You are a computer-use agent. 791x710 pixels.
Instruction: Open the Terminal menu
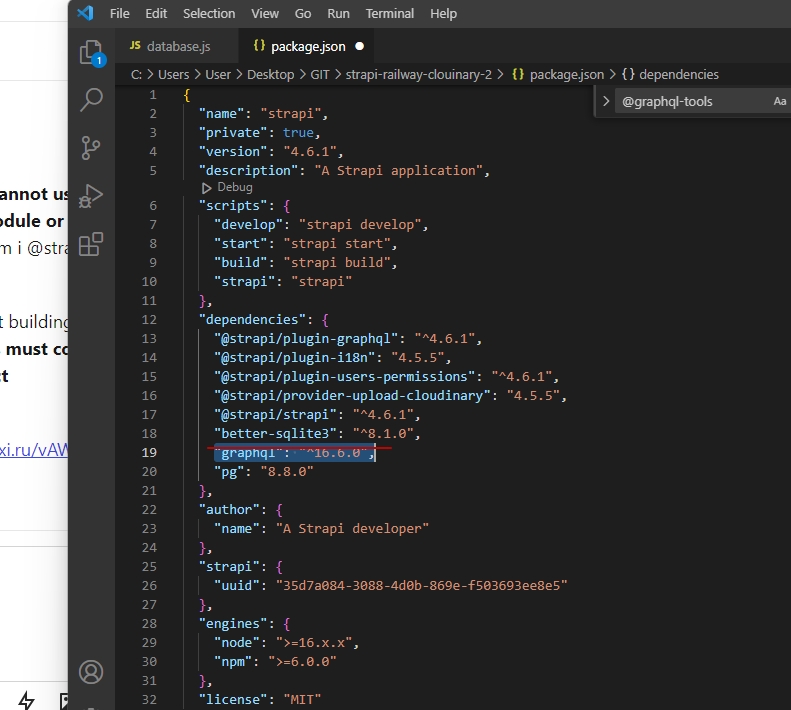click(x=389, y=13)
